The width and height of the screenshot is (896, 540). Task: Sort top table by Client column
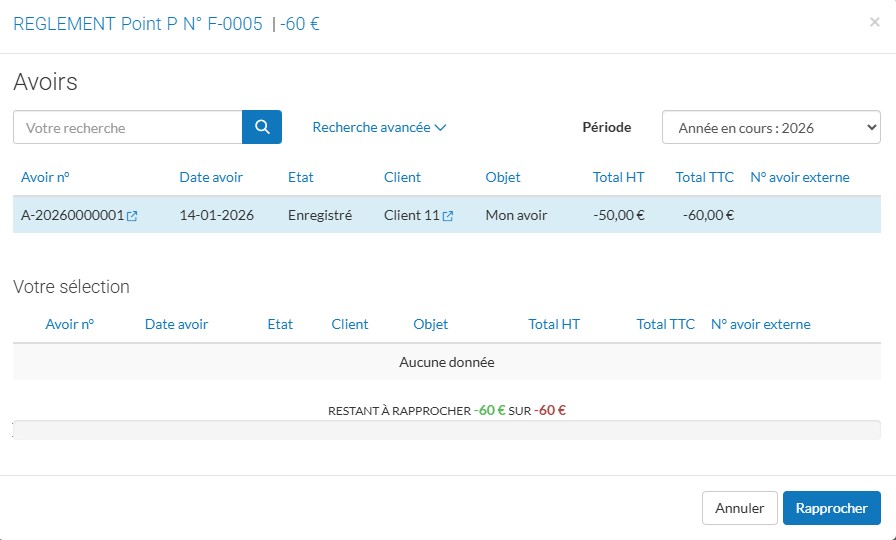pyautogui.click(x=402, y=177)
